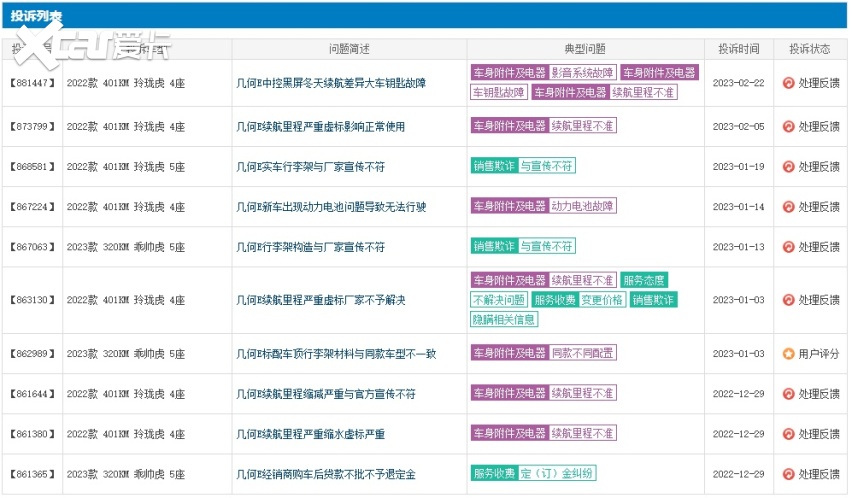Click status icon in complaint 873799 row
852x498 pixels.
tap(788, 127)
